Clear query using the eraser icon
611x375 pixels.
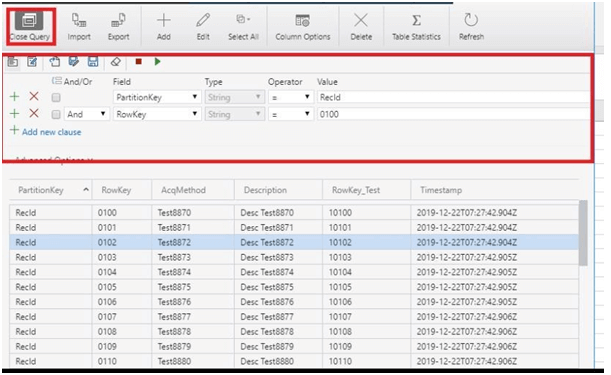(x=116, y=62)
